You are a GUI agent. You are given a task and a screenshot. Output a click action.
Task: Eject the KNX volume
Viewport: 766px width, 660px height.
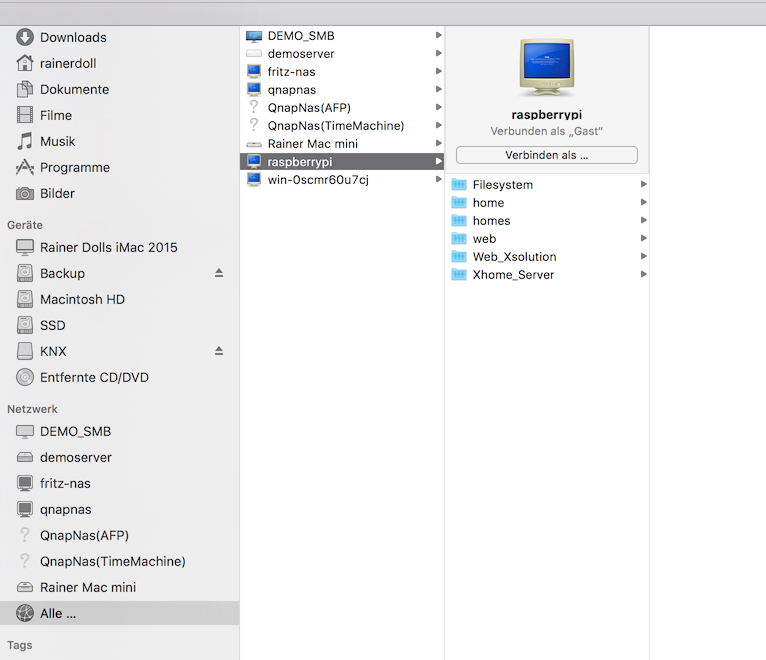tap(219, 351)
